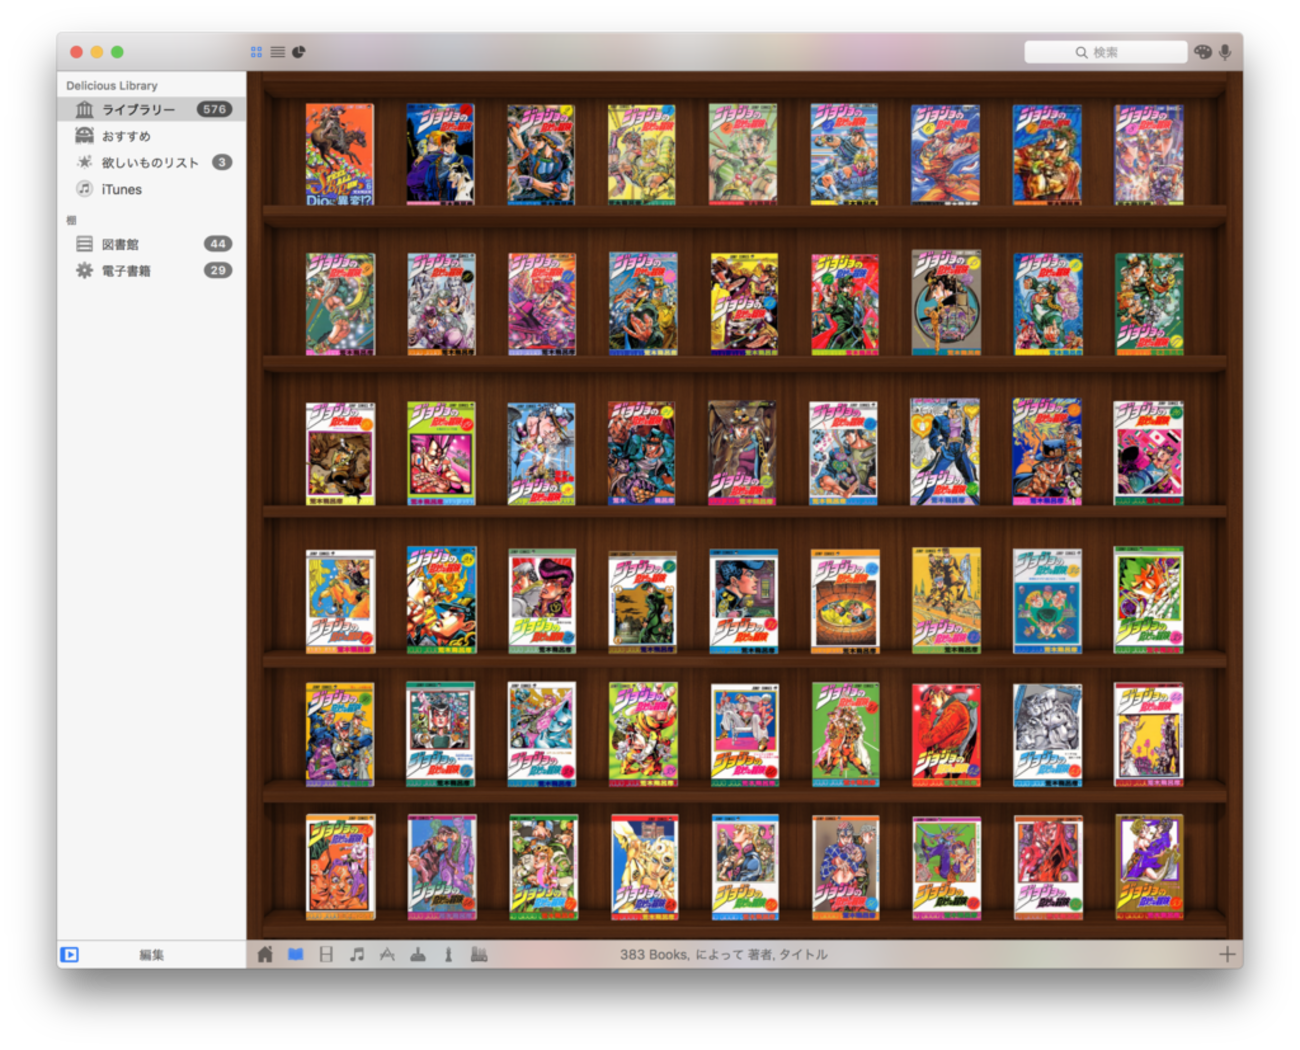The height and width of the screenshot is (1050, 1300).
Task: Select the ライブラリー row in the sidebar
Action: pyautogui.click(x=151, y=109)
